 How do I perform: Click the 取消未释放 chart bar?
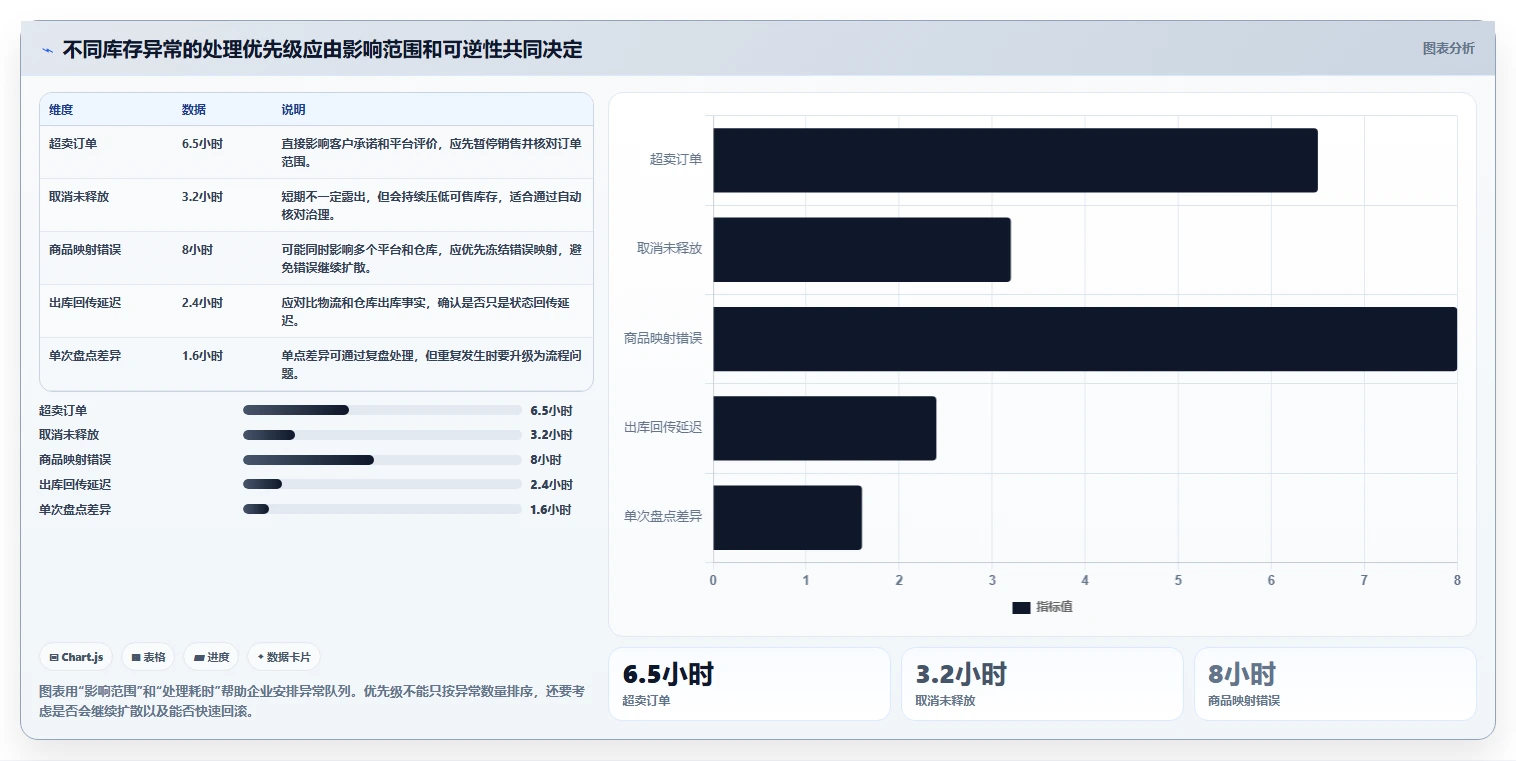[862, 249]
